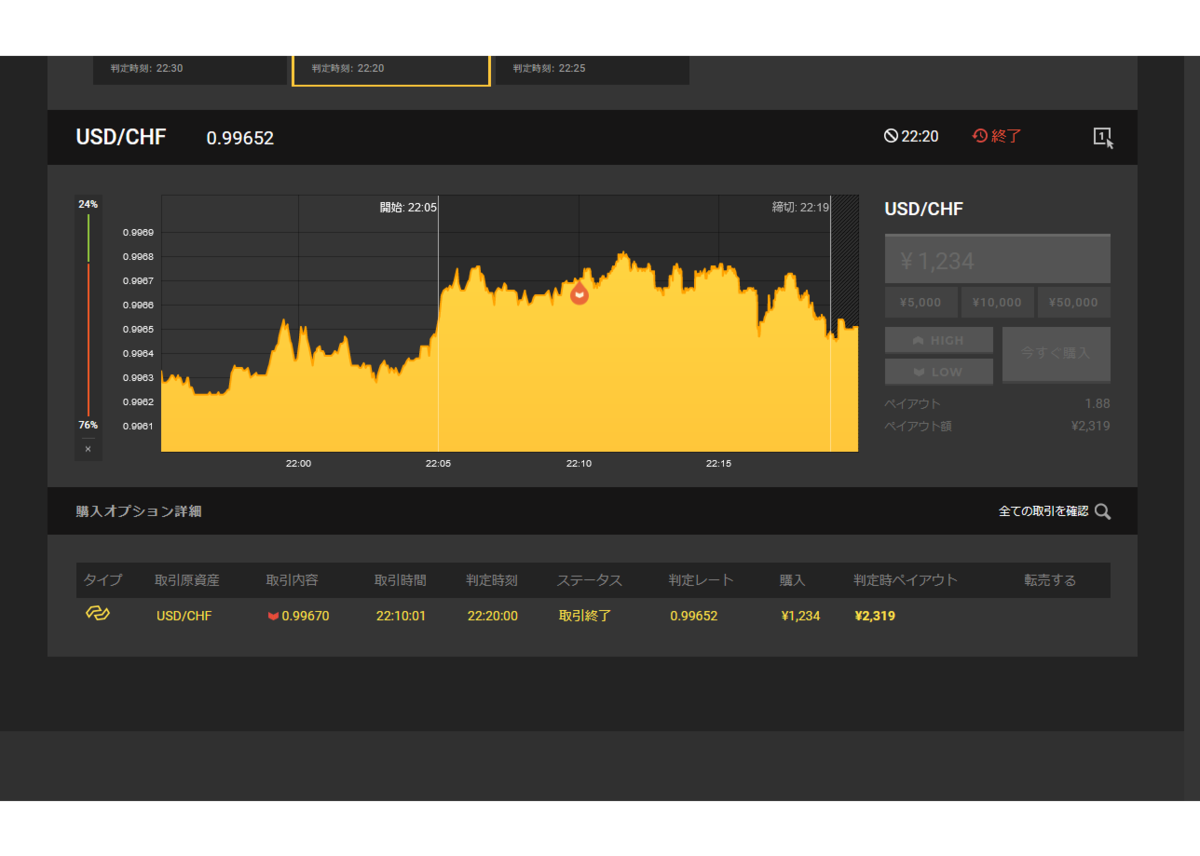
Task: Click the タイプ column header
Action: coord(103,581)
